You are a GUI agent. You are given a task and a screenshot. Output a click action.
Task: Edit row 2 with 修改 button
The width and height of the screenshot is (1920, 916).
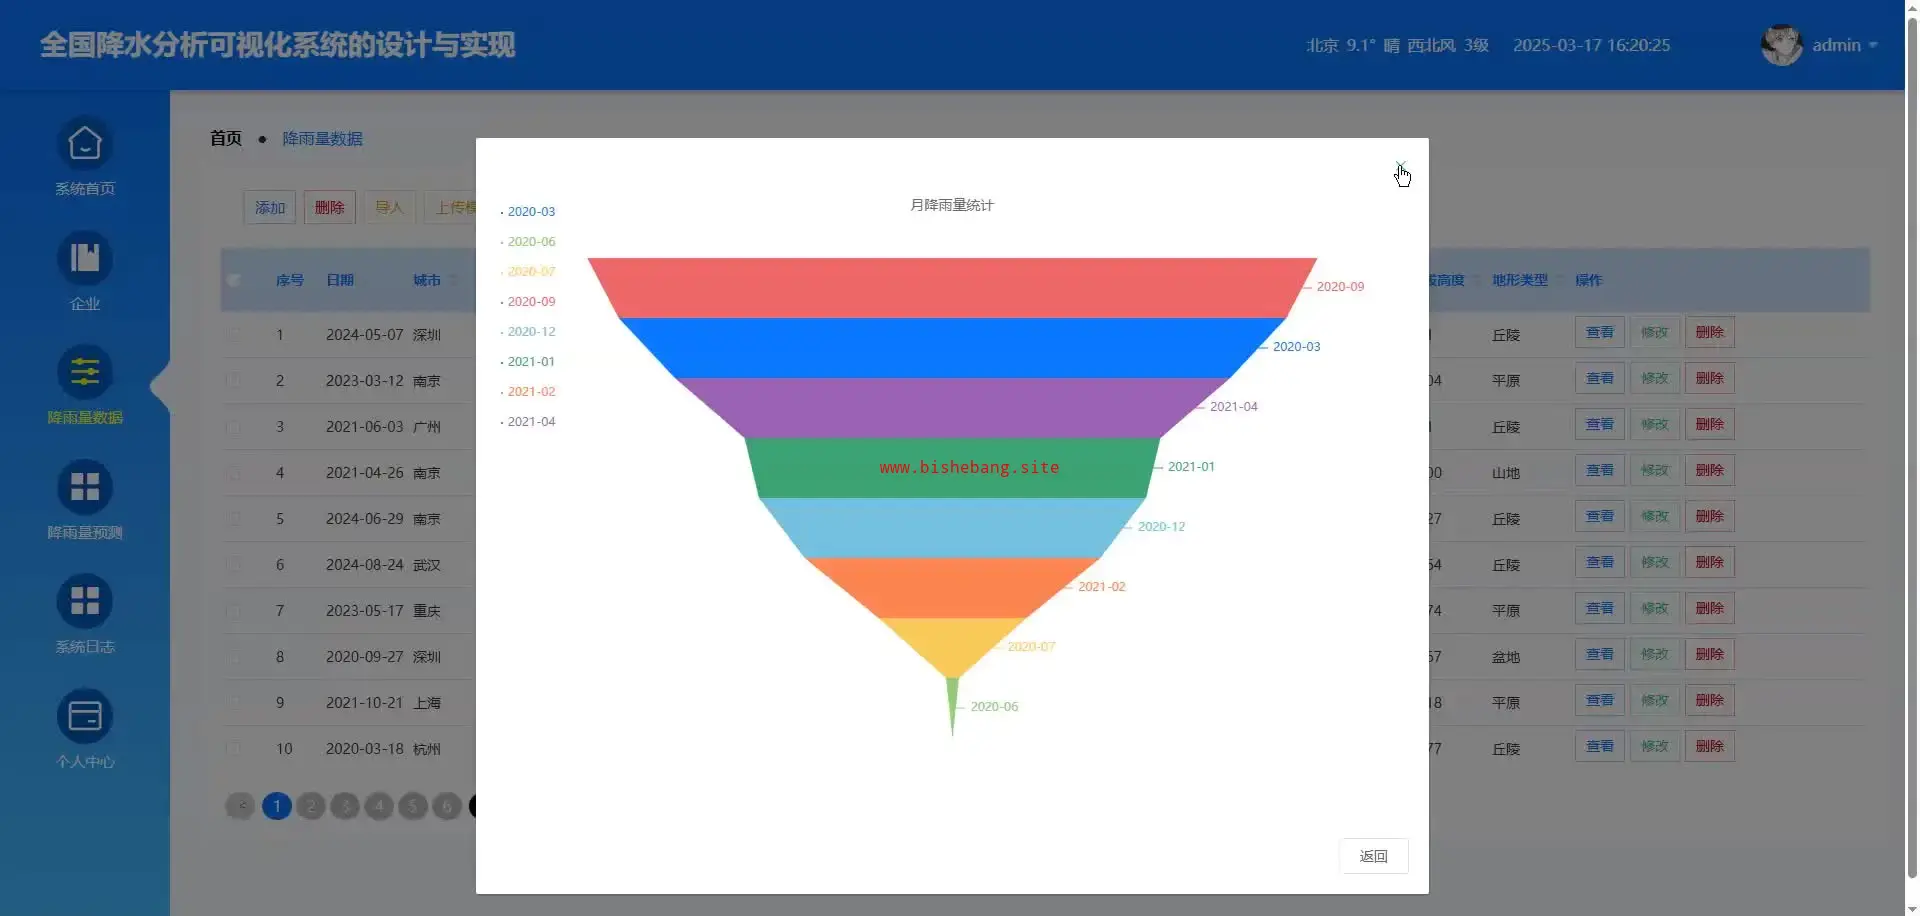pos(1655,379)
